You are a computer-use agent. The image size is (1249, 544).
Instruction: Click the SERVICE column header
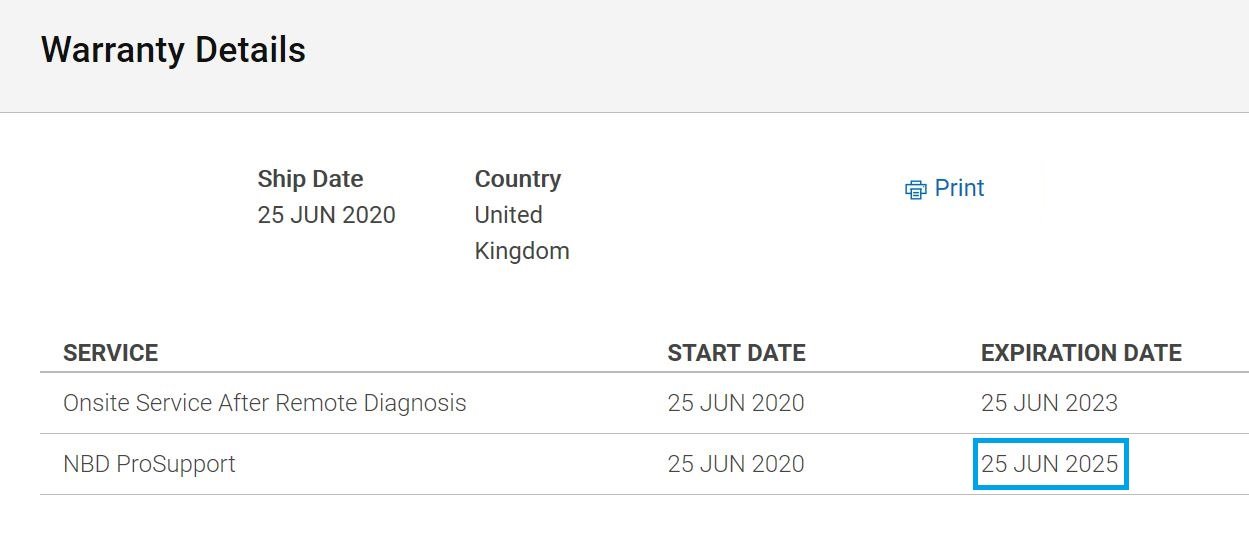click(x=110, y=353)
